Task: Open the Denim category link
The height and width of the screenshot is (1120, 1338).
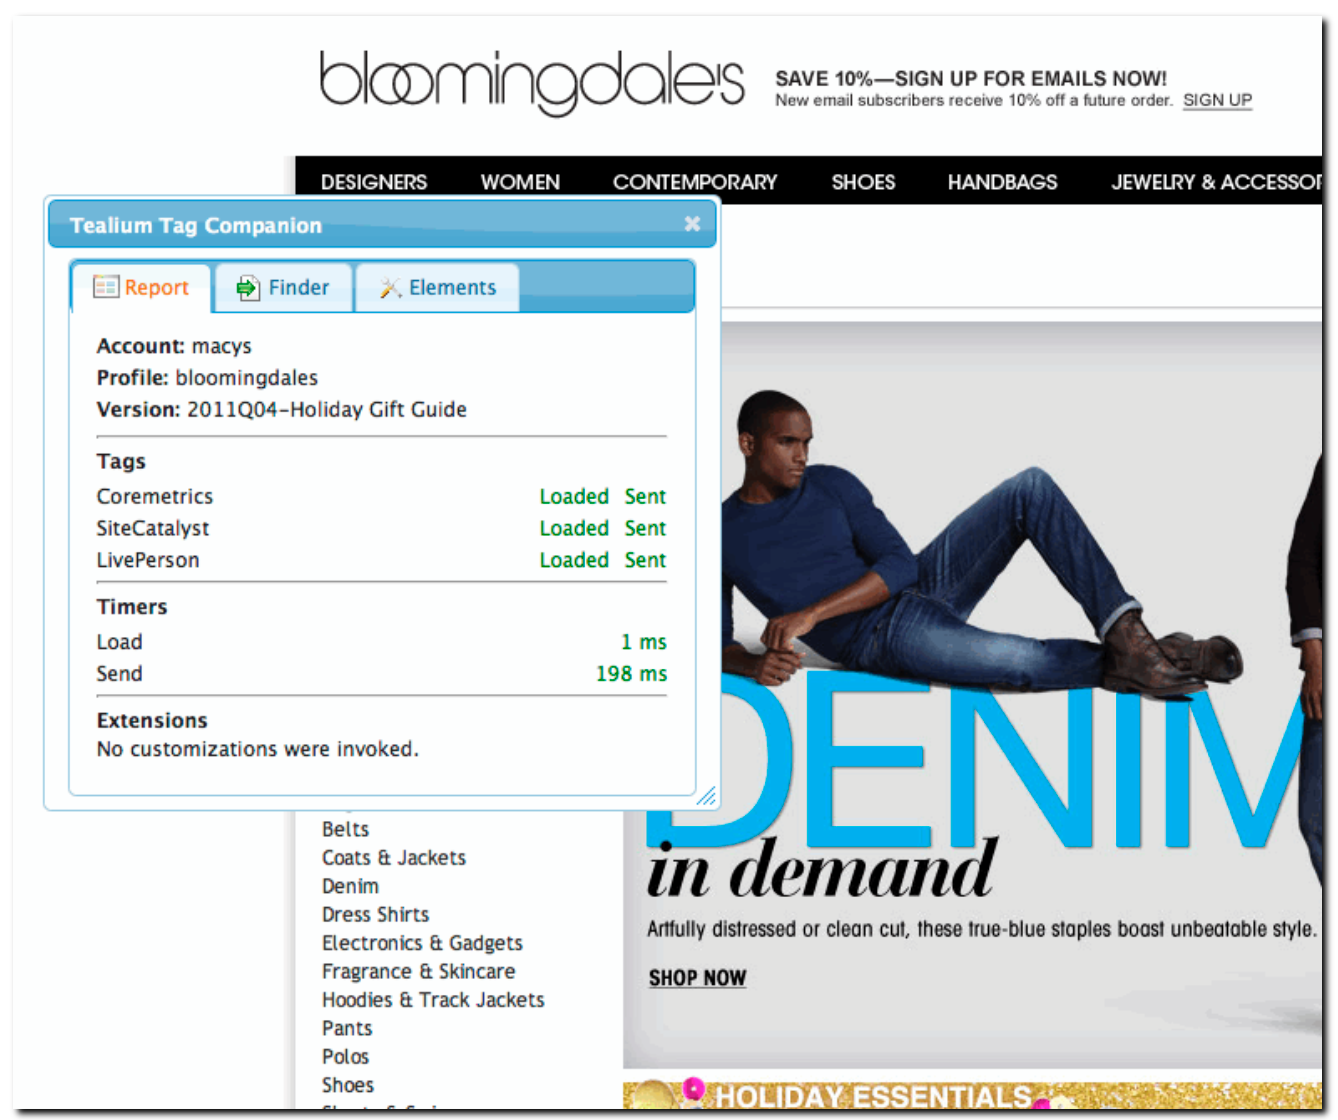Action: [350, 886]
